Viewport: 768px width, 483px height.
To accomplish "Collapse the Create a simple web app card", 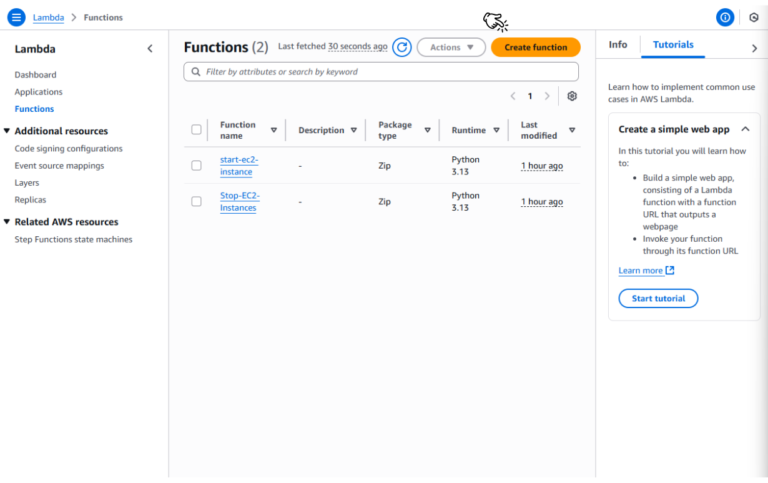I will (745, 129).
